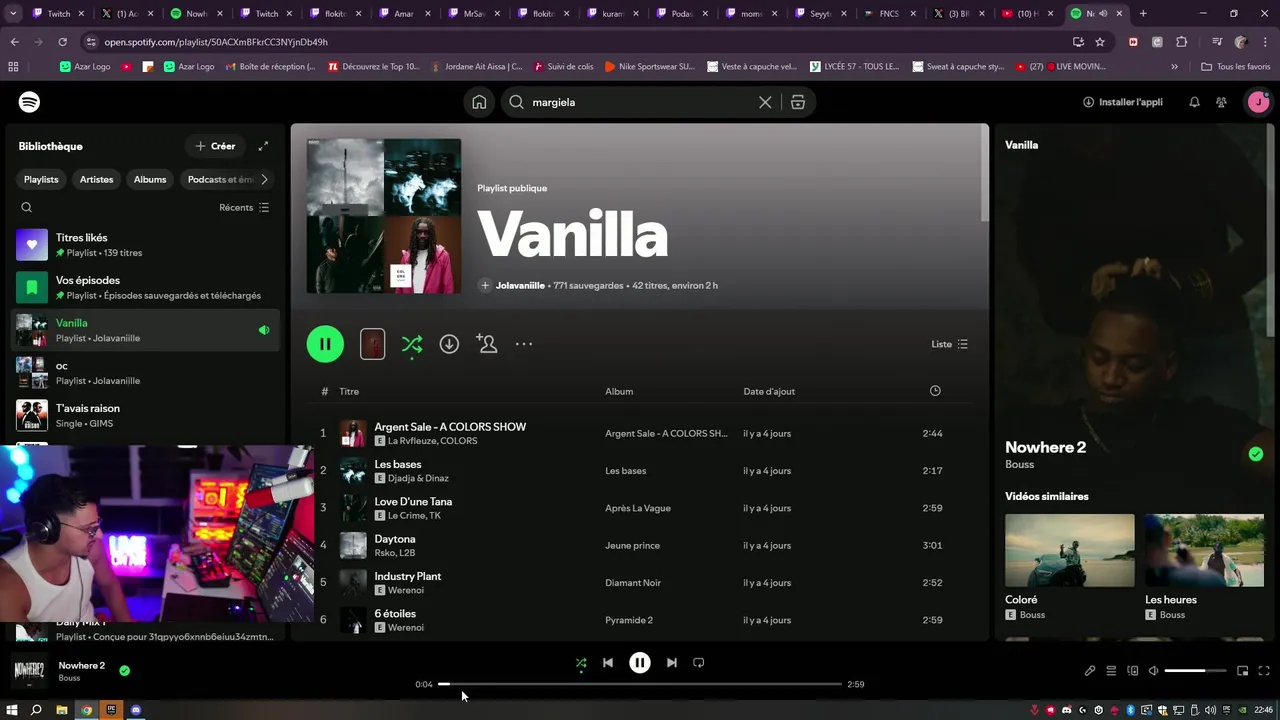The width and height of the screenshot is (1280, 720).
Task: Open lyrics microphone icon
Action: pos(1090,671)
